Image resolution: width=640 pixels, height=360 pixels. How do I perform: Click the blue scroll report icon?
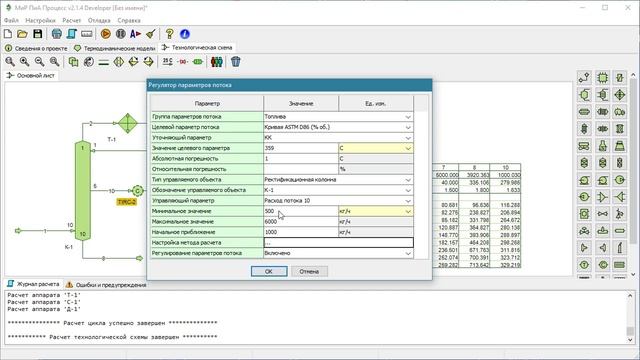(71, 34)
